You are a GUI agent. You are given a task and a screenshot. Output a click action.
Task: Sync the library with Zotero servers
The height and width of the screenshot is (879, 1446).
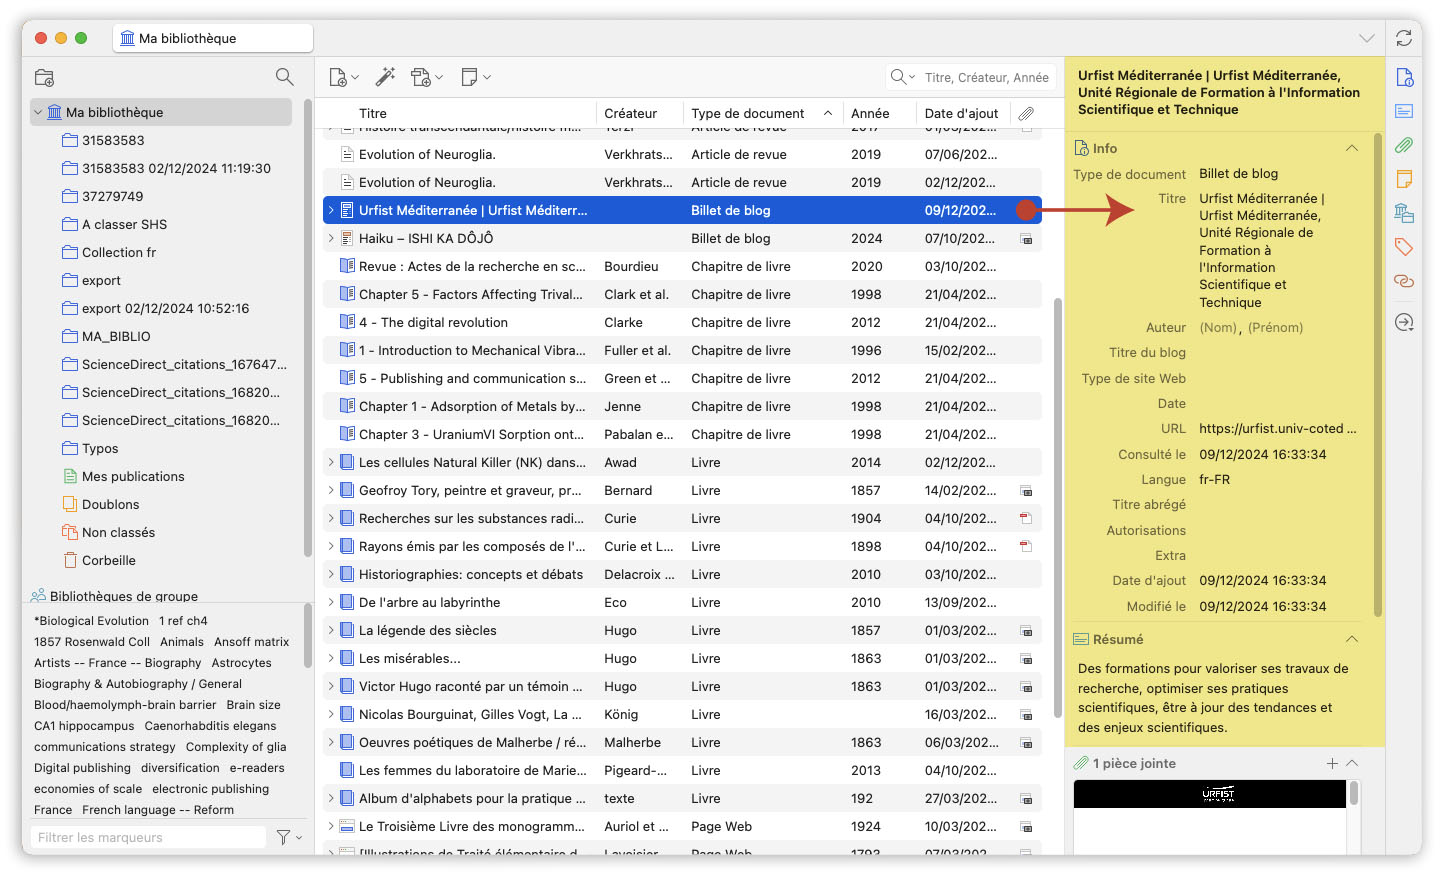point(1404,37)
